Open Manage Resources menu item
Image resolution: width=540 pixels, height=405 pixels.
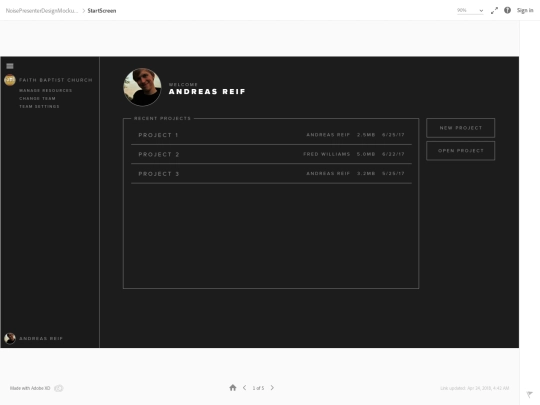click(45, 91)
